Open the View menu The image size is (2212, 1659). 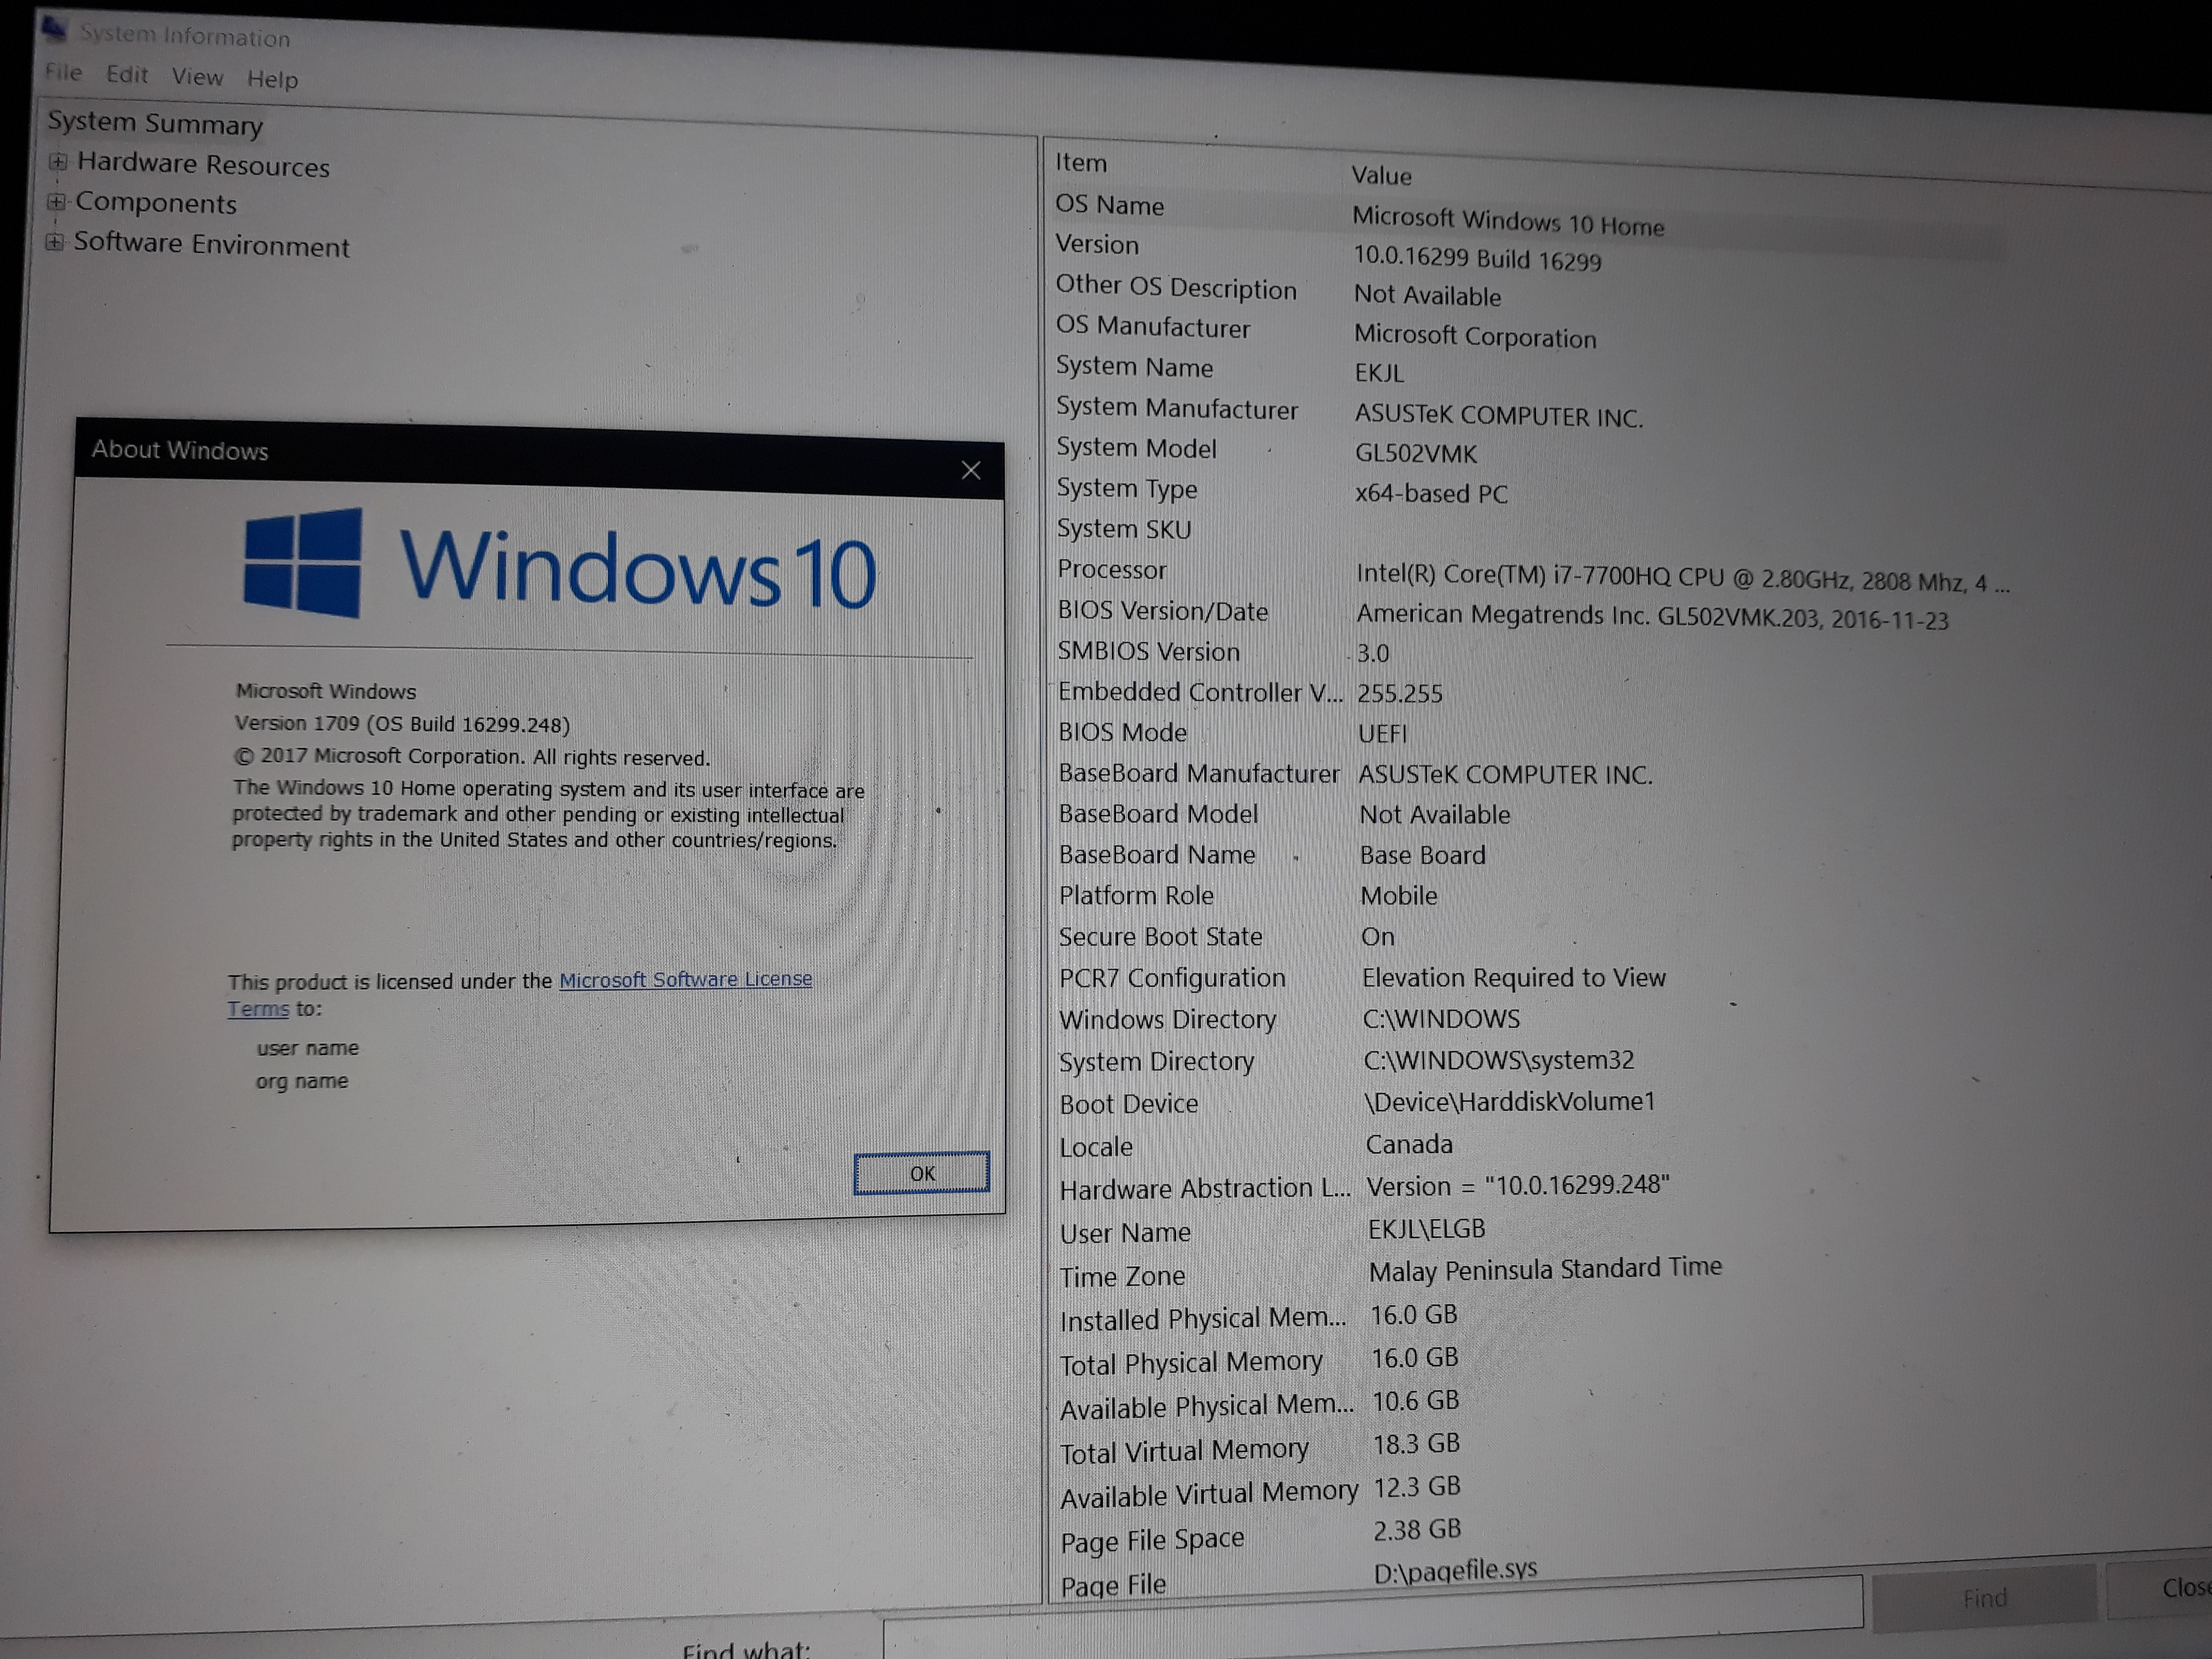pos(197,77)
